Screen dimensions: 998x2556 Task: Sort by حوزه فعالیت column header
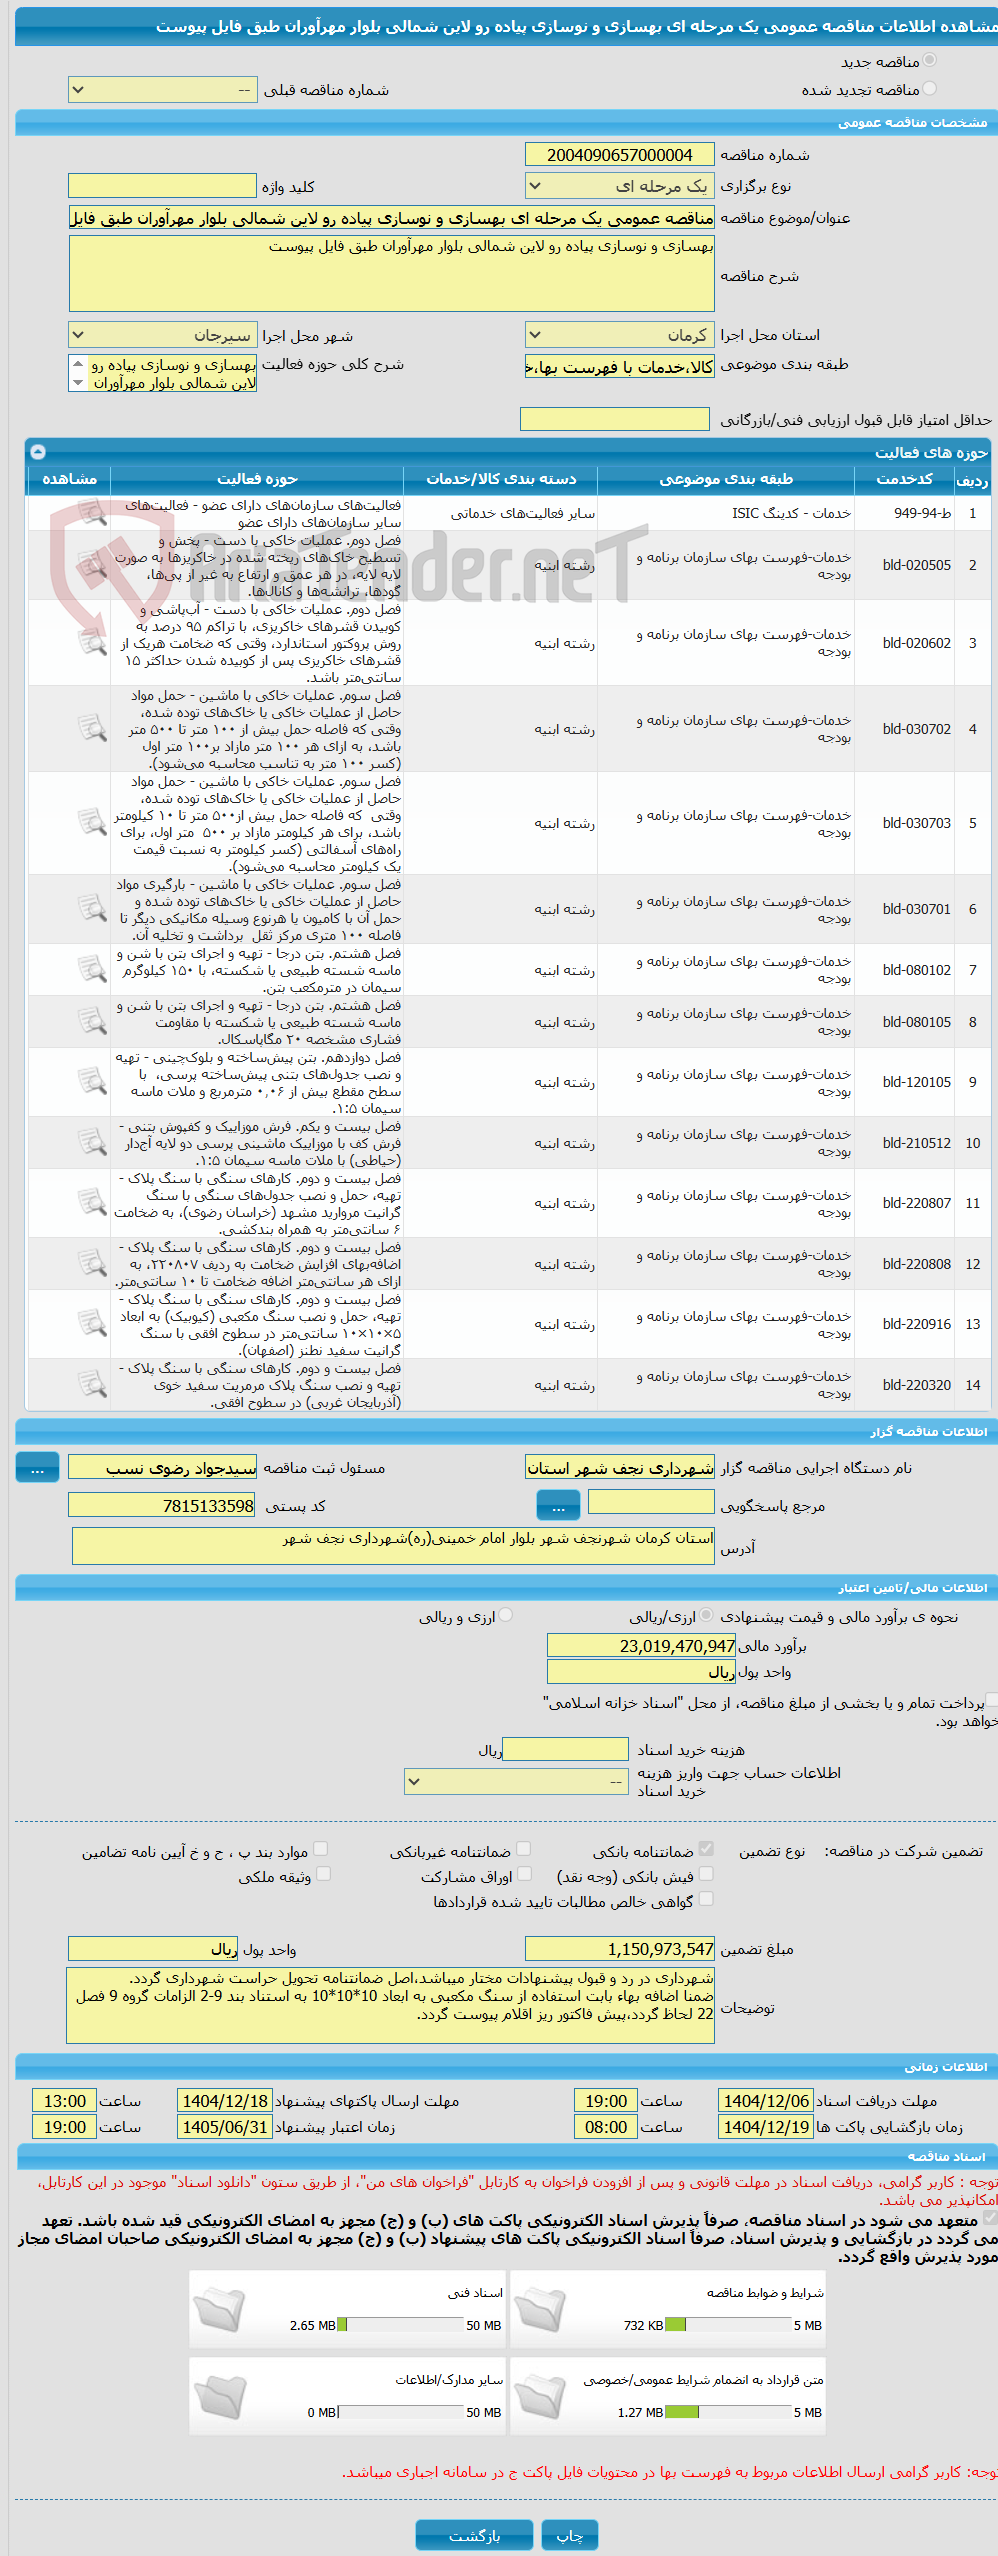pos(257,479)
